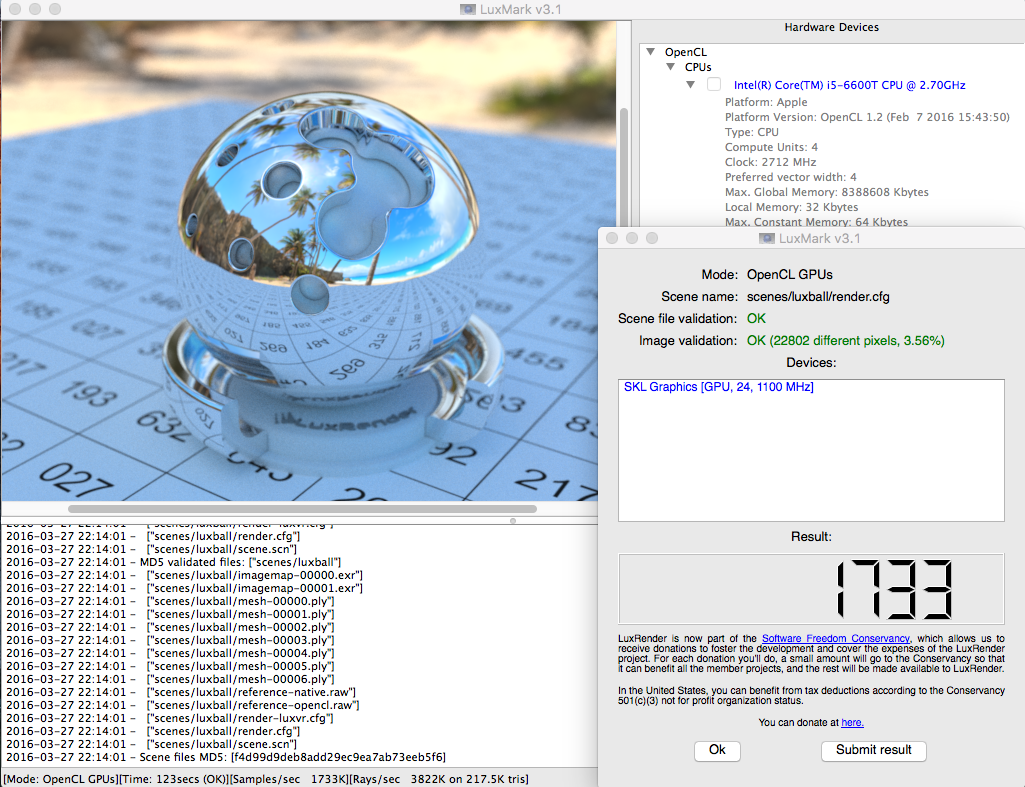Screen dimensions: 1025x787
Task: Click the 'MD5 validated files' log line
Action: coord(173,562)
